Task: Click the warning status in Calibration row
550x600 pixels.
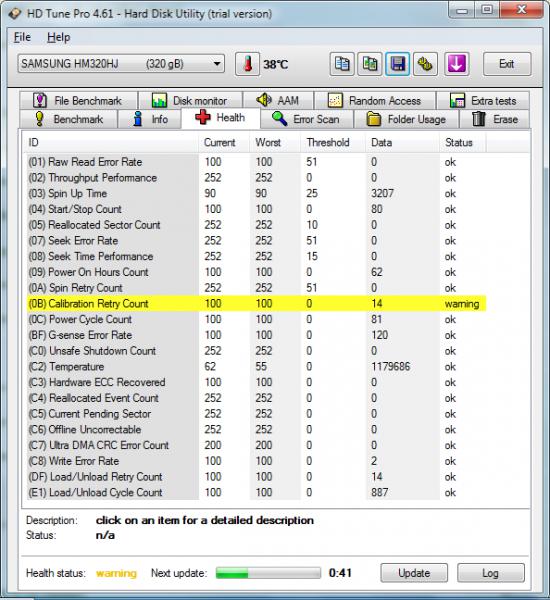Action: pos(462,304)
